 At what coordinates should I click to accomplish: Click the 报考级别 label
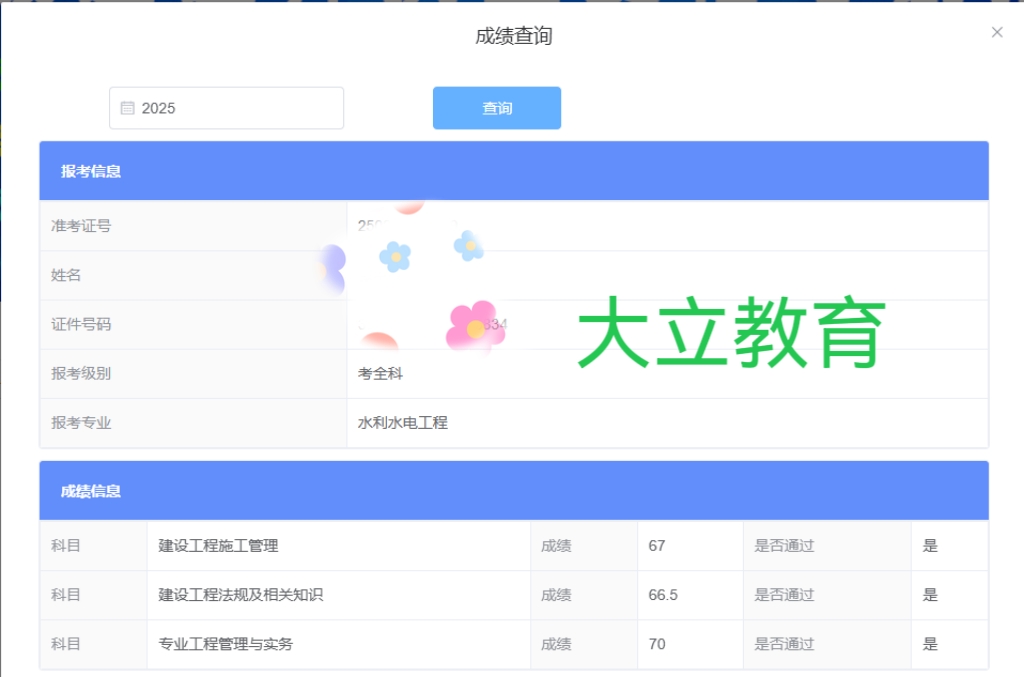pyautogui.click(x=81, y=373)
